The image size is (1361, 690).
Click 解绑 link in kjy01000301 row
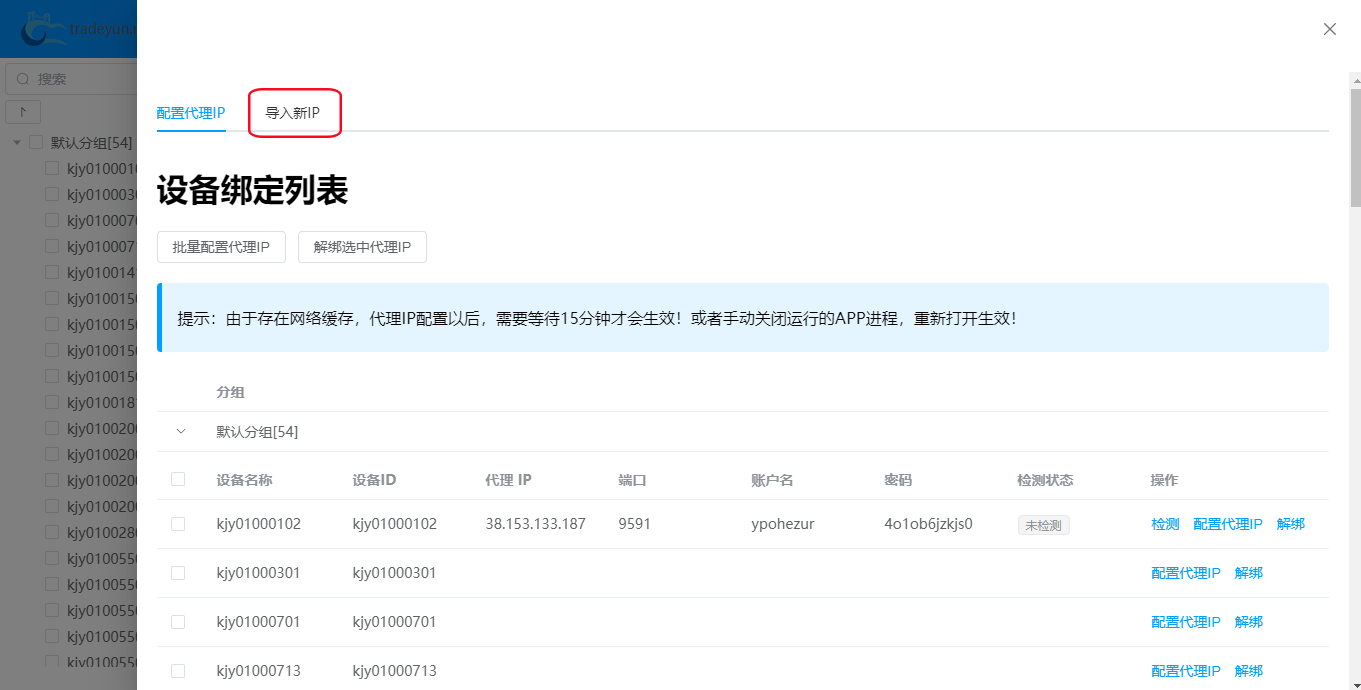(1249, 573)
